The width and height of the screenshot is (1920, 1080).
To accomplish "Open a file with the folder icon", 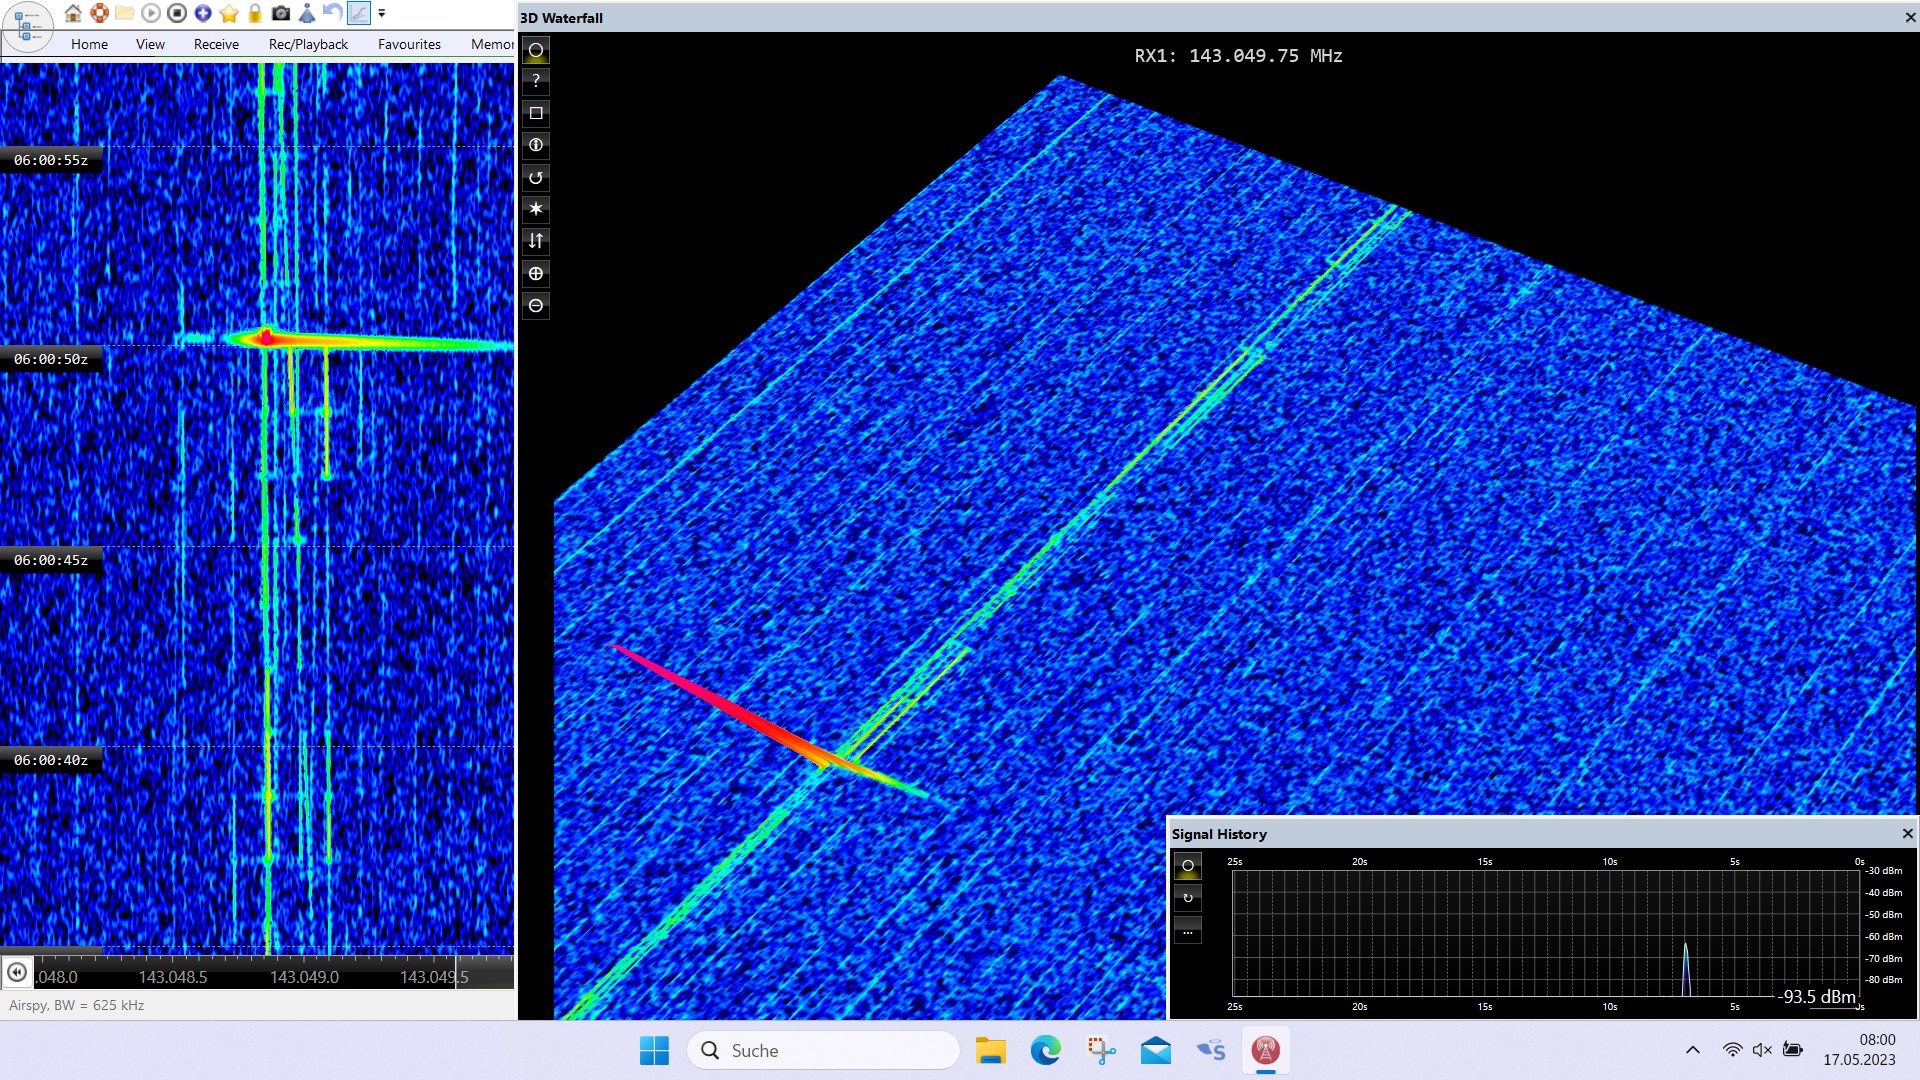I will click(x=125, y=13).
